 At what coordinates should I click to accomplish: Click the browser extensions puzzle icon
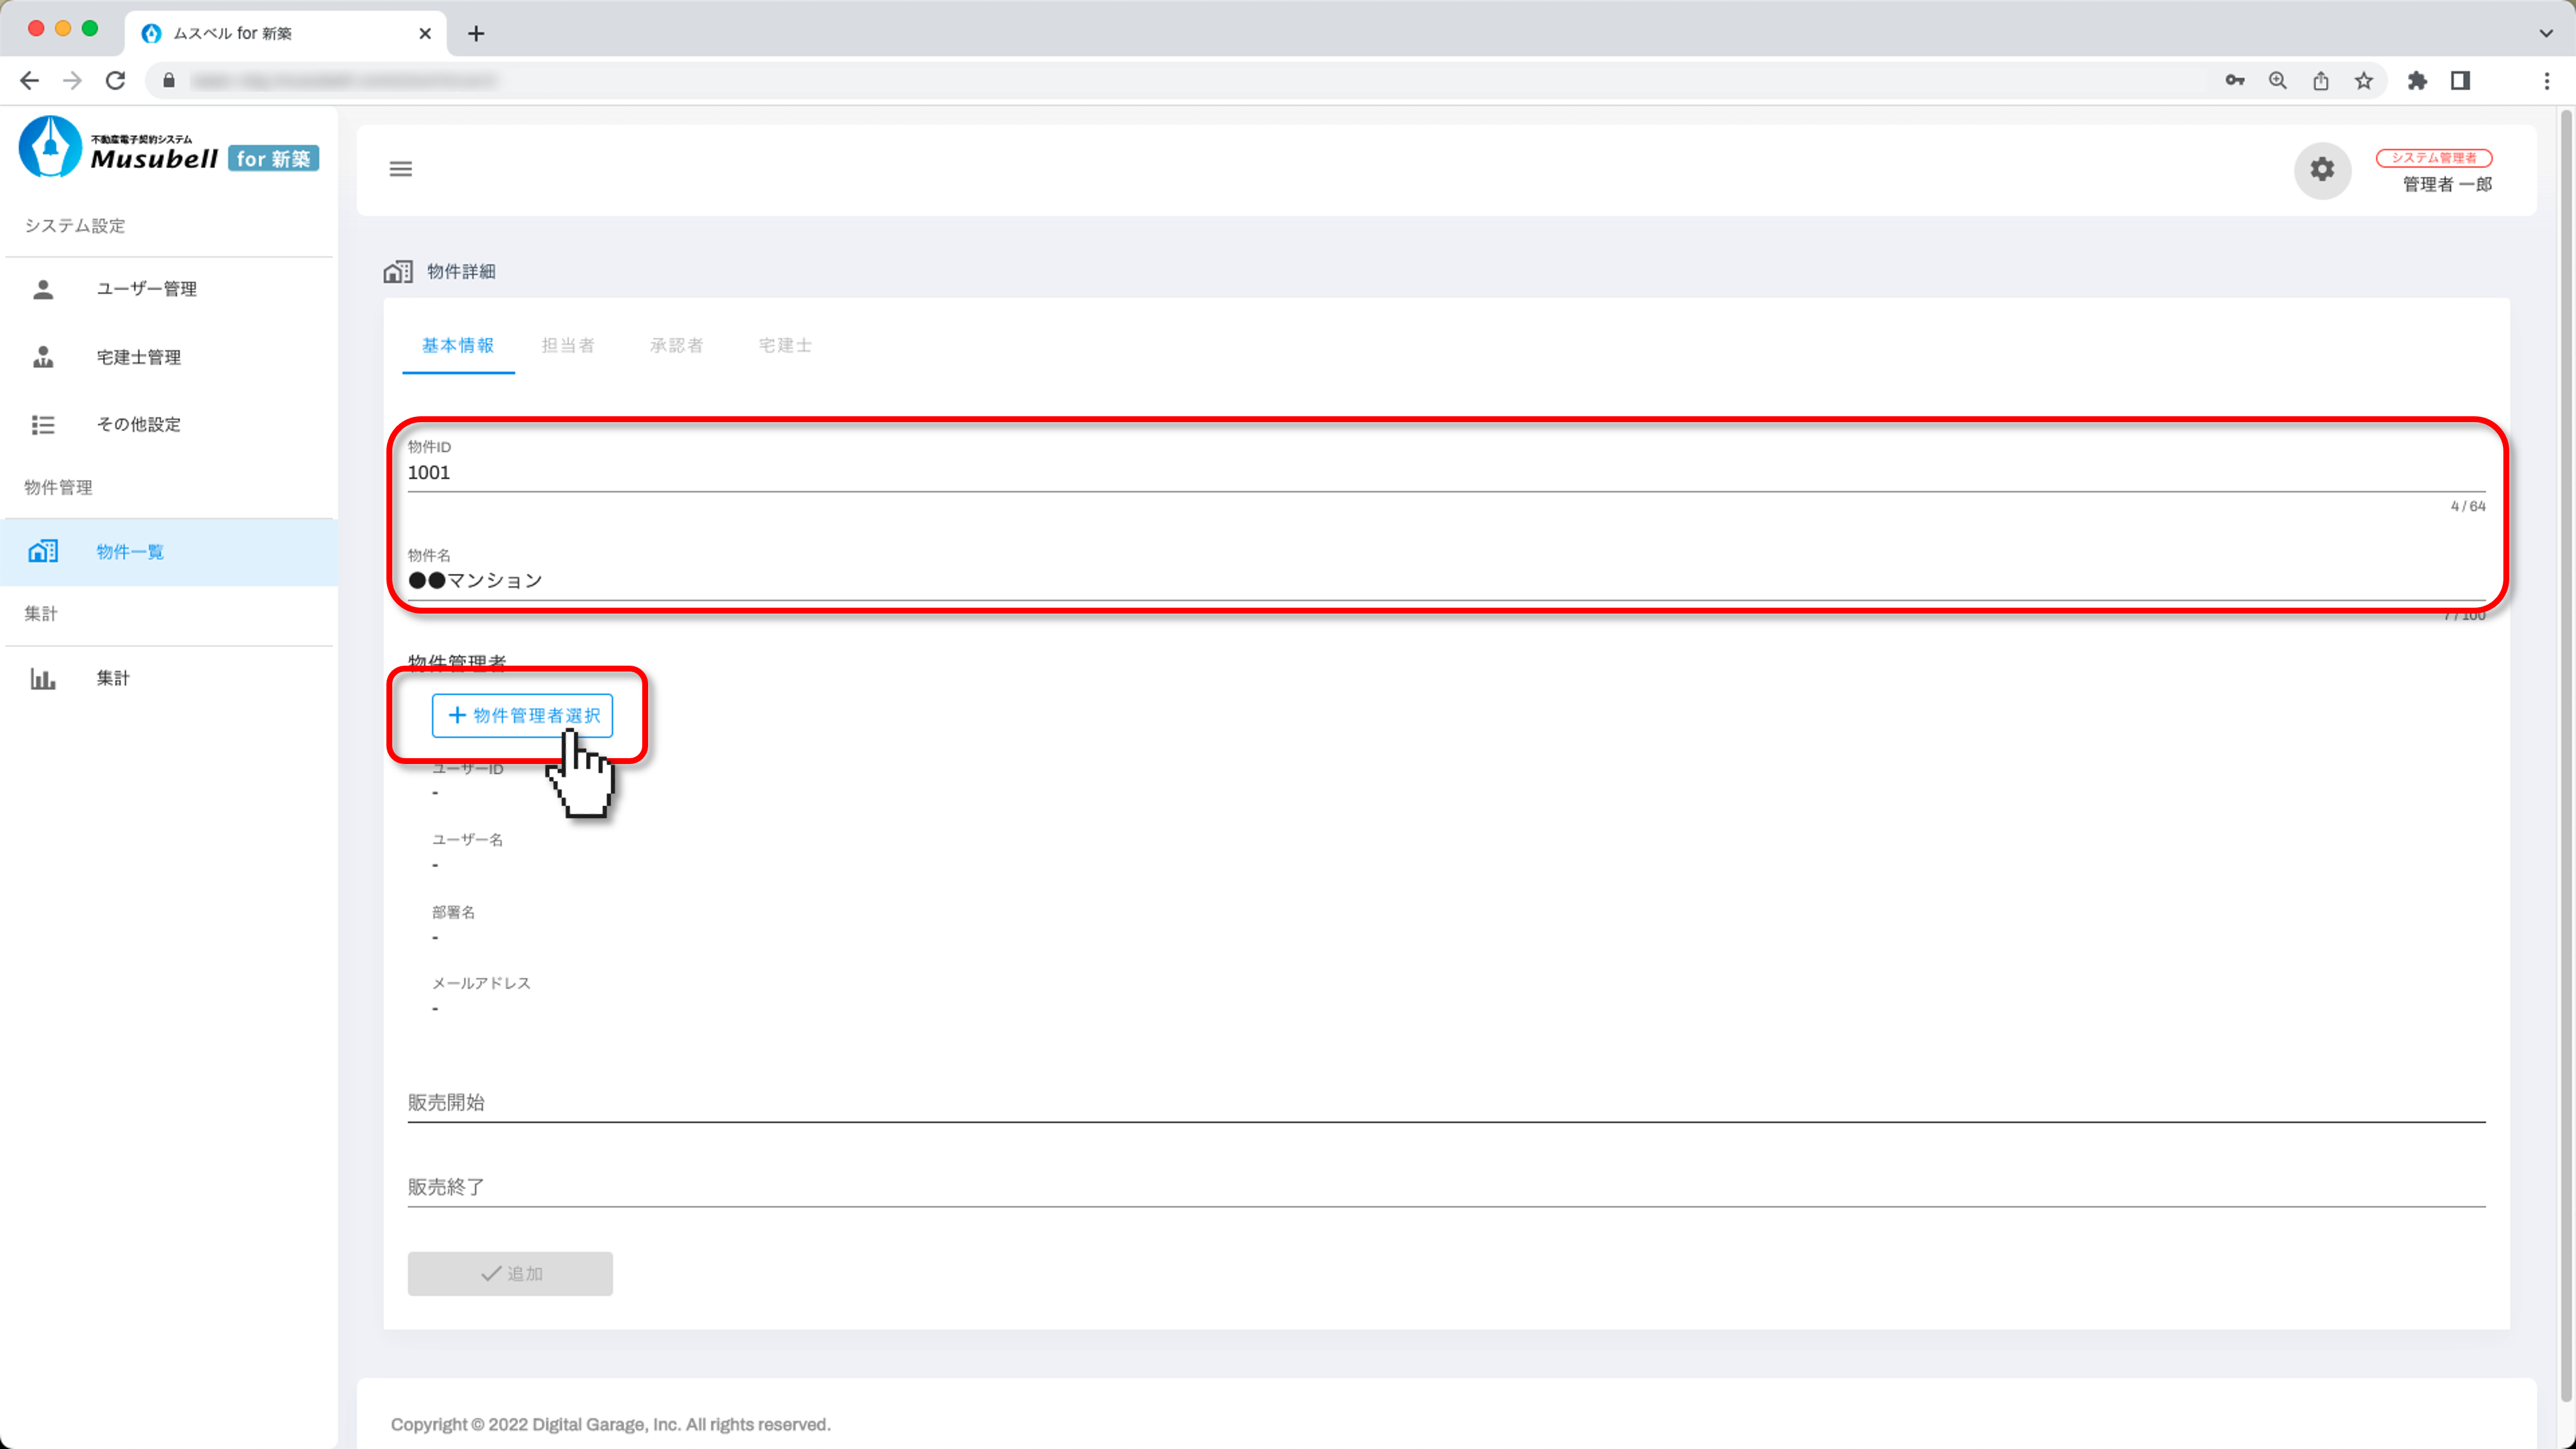coord(2416,81)
